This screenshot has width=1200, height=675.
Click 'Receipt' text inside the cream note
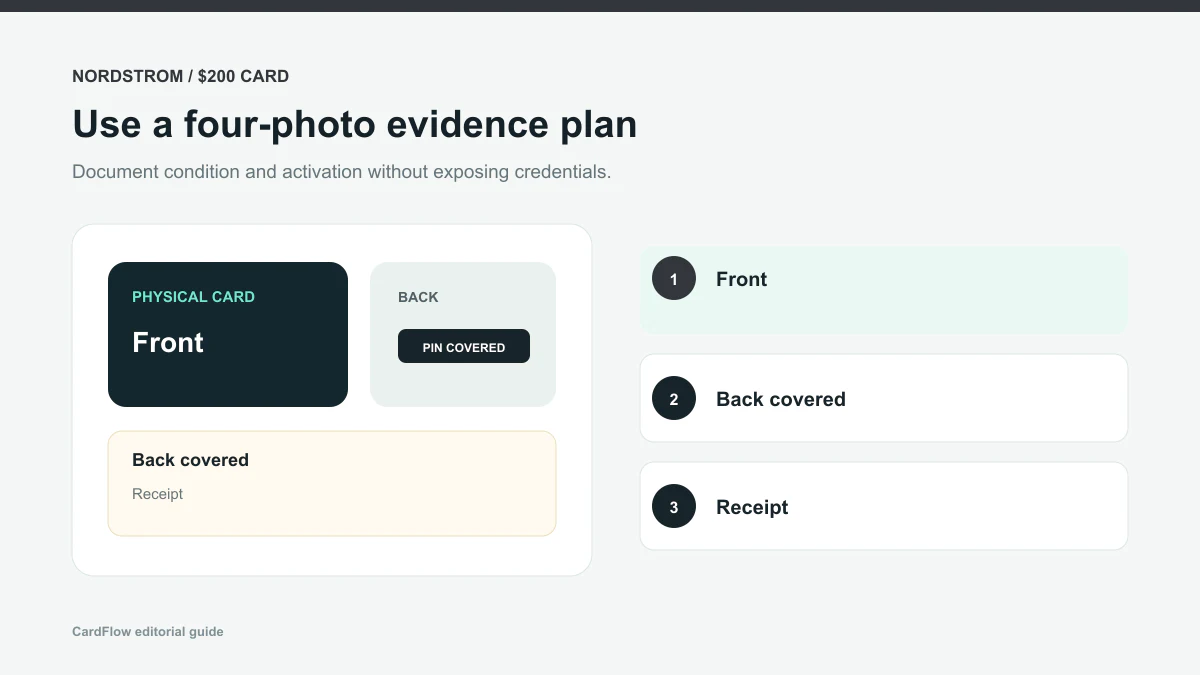coord(158,494)
